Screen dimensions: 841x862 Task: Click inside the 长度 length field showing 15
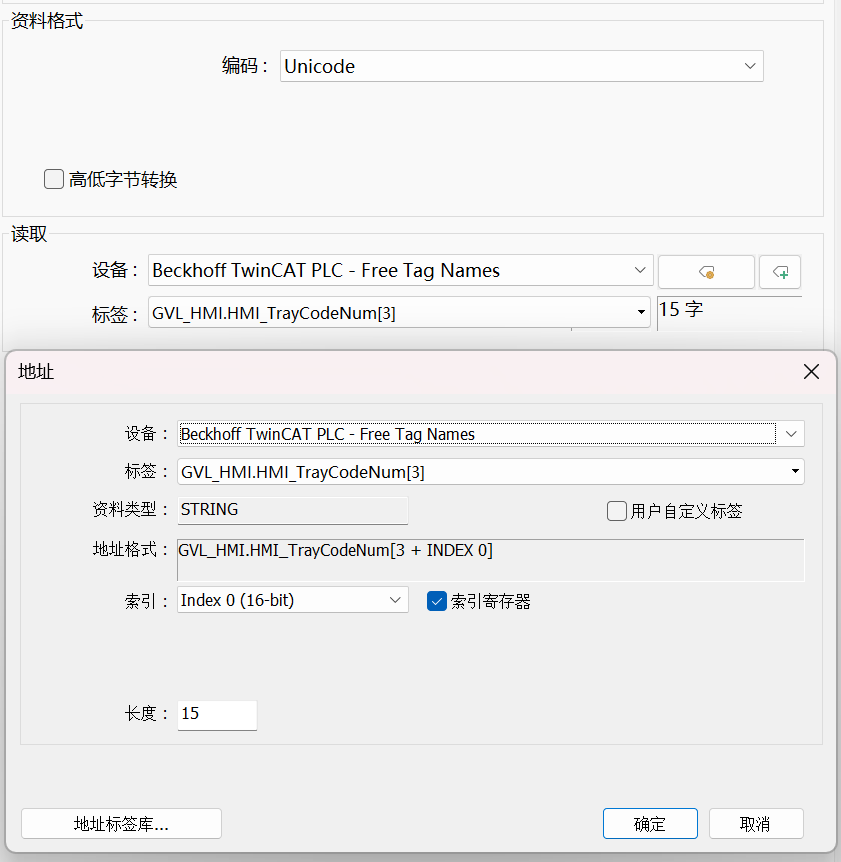coord(216,715)
